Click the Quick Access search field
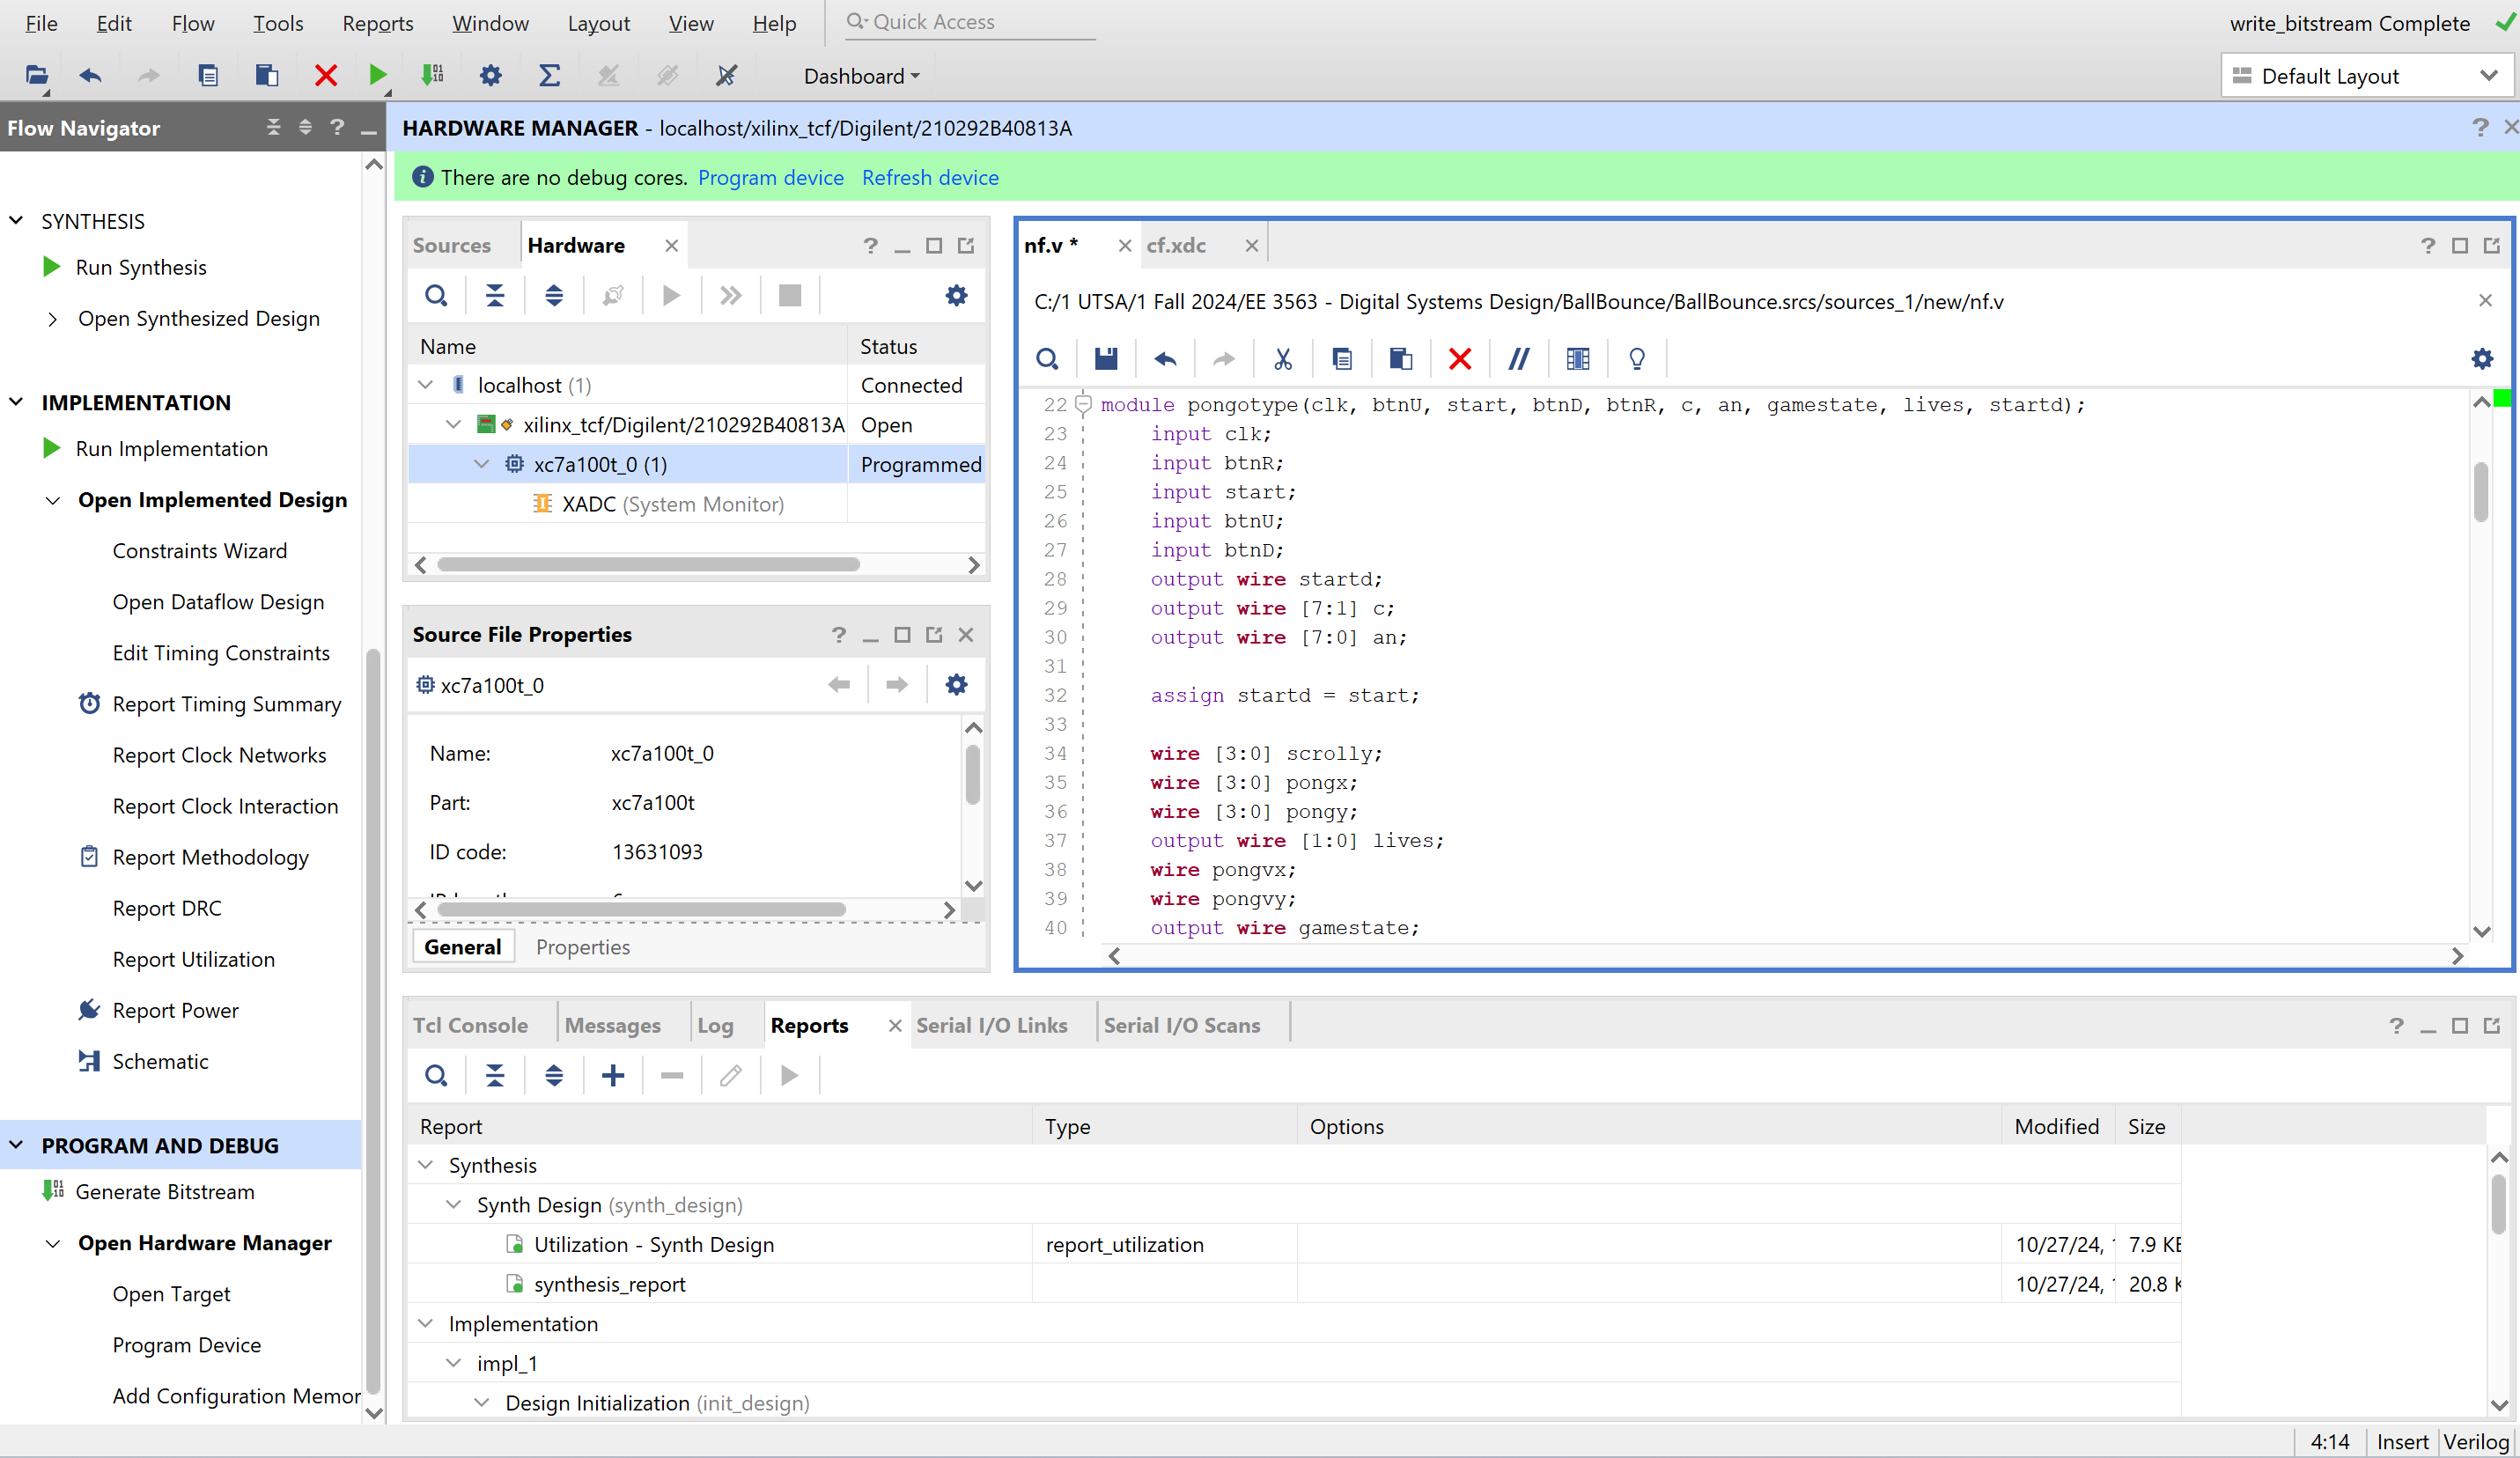 (970, 22)
